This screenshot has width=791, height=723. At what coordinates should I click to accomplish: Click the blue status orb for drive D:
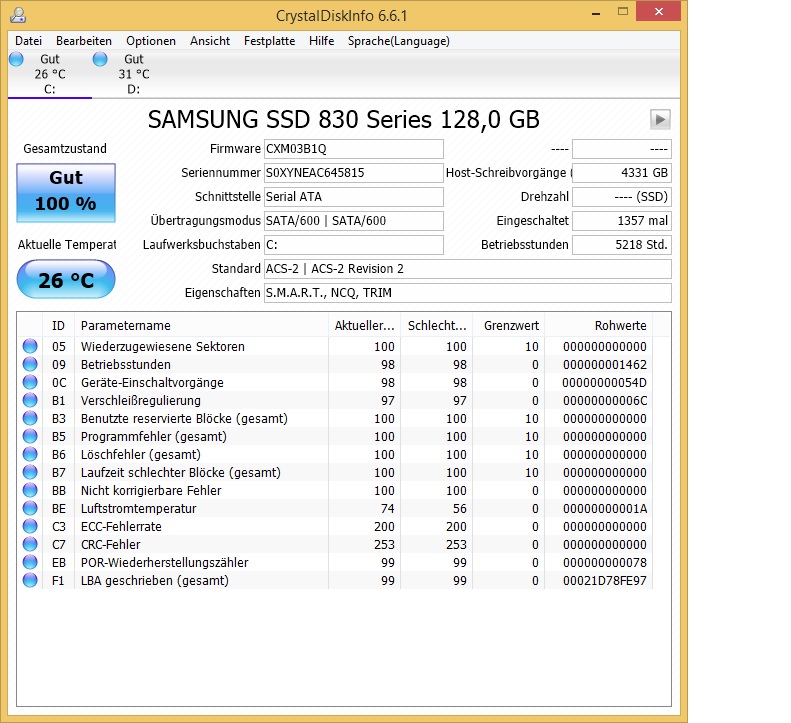pos(100,59)
